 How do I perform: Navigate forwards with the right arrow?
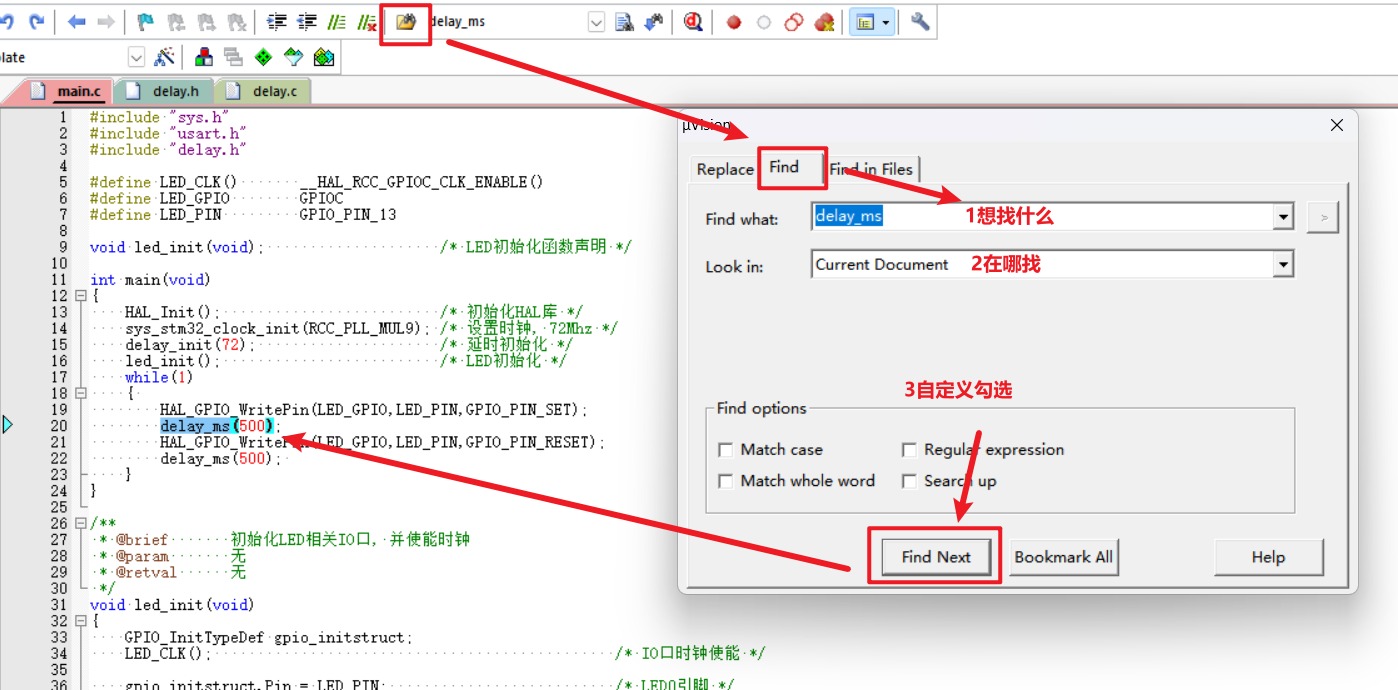pyautogui.click(x=105, y=21)
